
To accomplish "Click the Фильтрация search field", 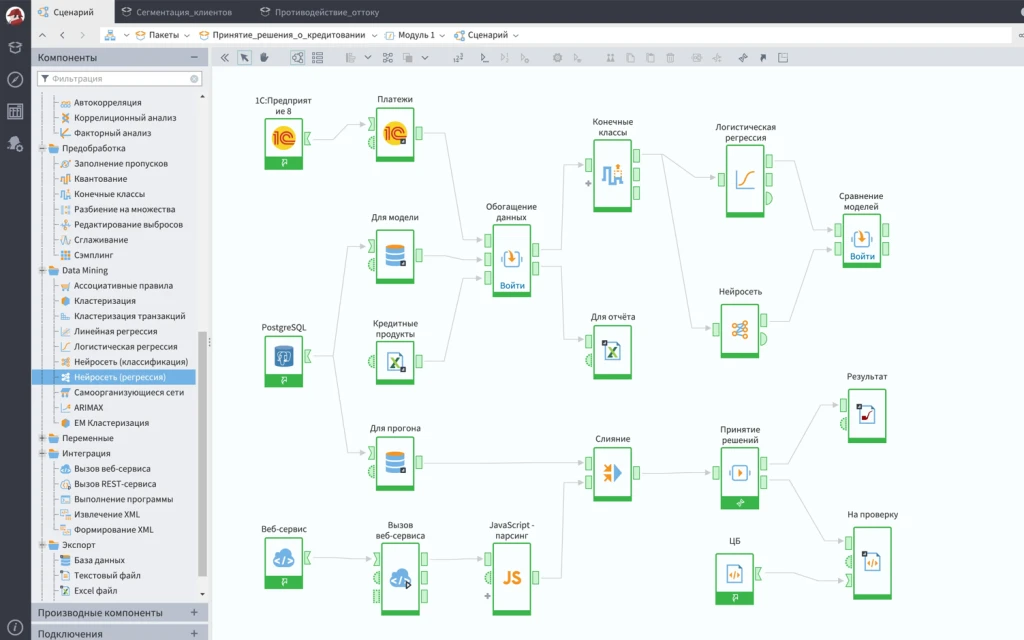I will coord(120,78).
